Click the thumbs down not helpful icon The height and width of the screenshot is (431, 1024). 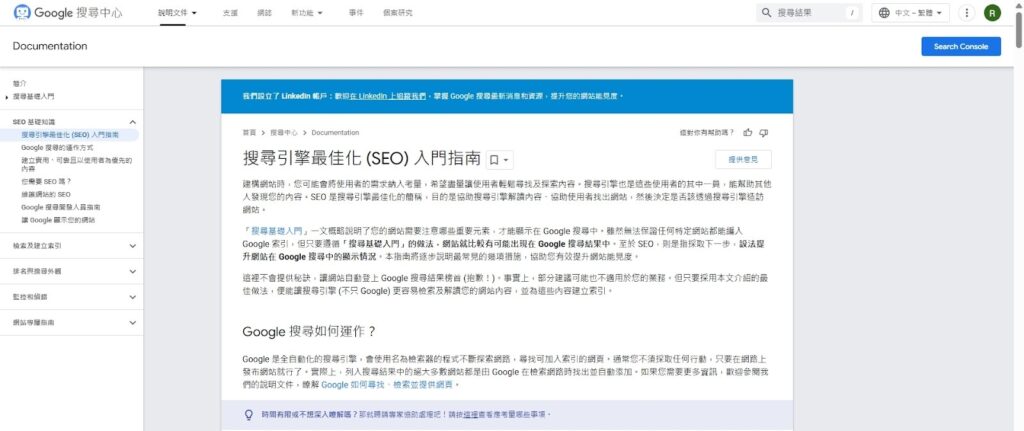pos(763,132)
